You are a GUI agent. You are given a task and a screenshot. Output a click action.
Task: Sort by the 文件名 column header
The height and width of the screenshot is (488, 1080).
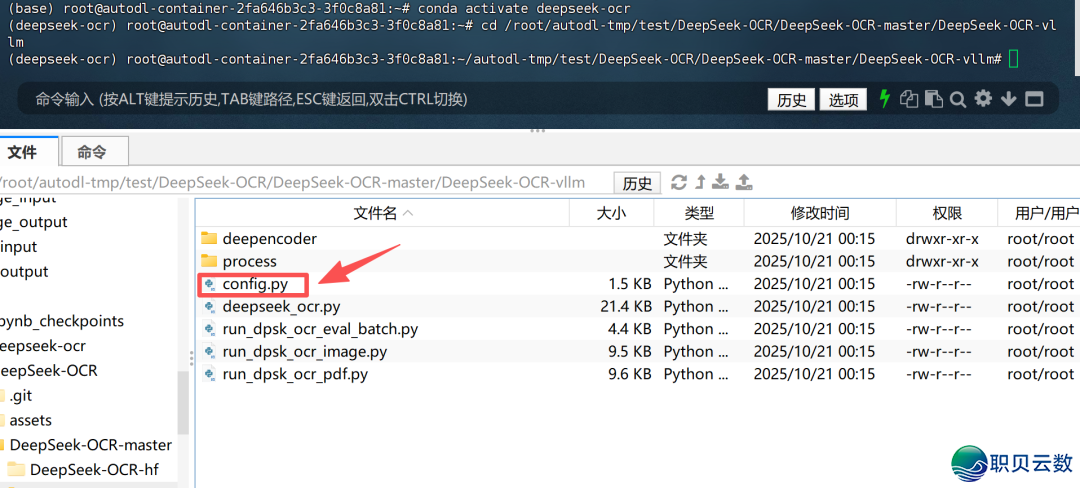click(x=382, y=213)
